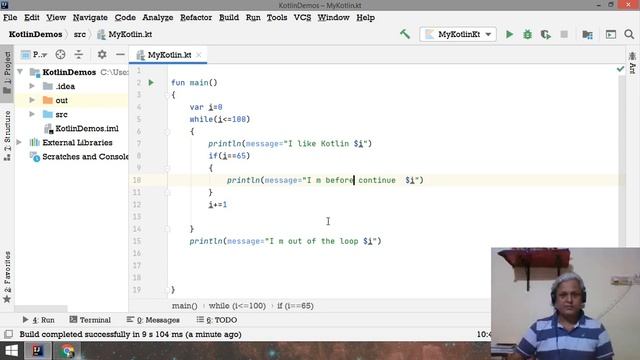The height and width of the screenshot is (360, 640).
Task: Start debugging with the bug icon
Action: [527, 34]
